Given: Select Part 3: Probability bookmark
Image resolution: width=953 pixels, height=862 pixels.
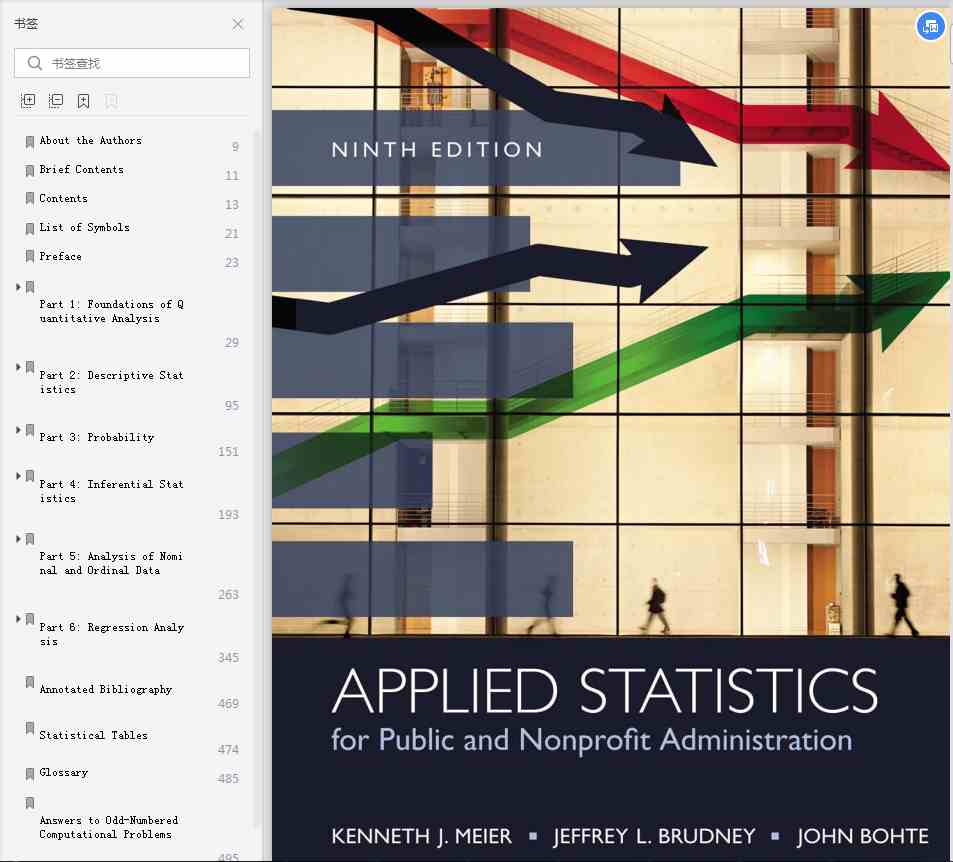Looking at the screenshot, I should [x=97, y=438].
